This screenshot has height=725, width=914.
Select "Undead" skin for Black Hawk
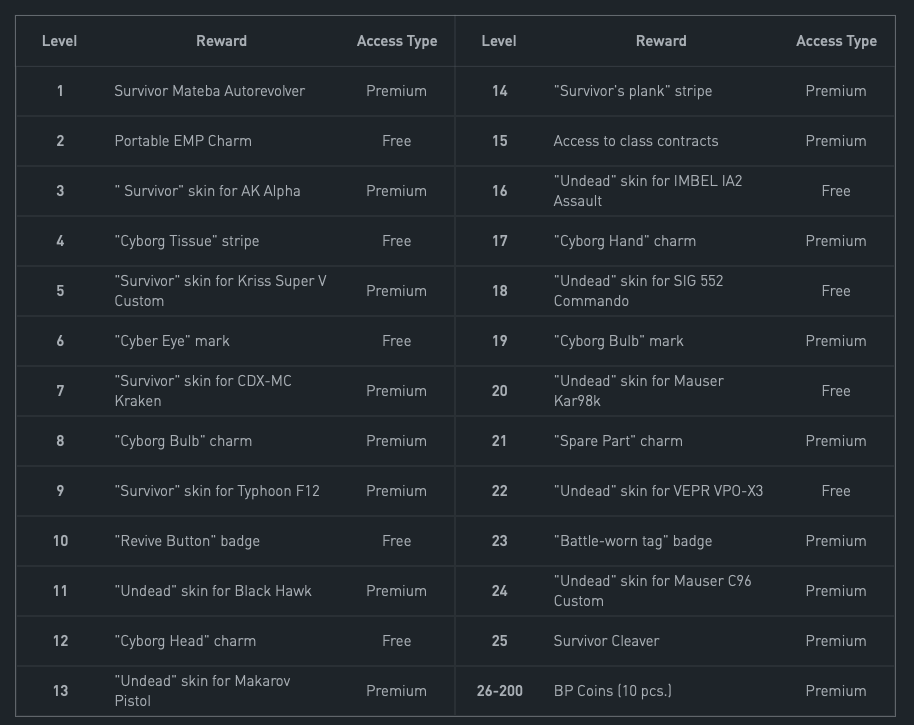pyautogui.click(x=213, y=591)
